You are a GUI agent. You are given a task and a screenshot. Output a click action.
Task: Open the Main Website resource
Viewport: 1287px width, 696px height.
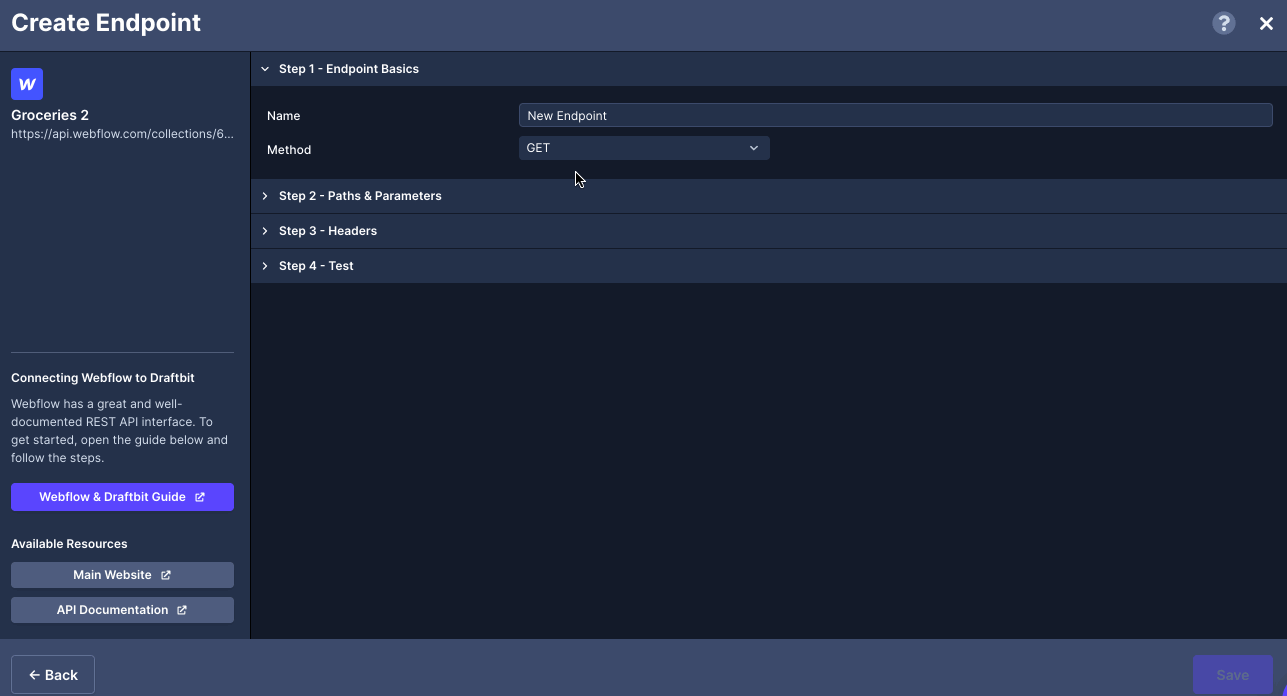tap(122, 575)
